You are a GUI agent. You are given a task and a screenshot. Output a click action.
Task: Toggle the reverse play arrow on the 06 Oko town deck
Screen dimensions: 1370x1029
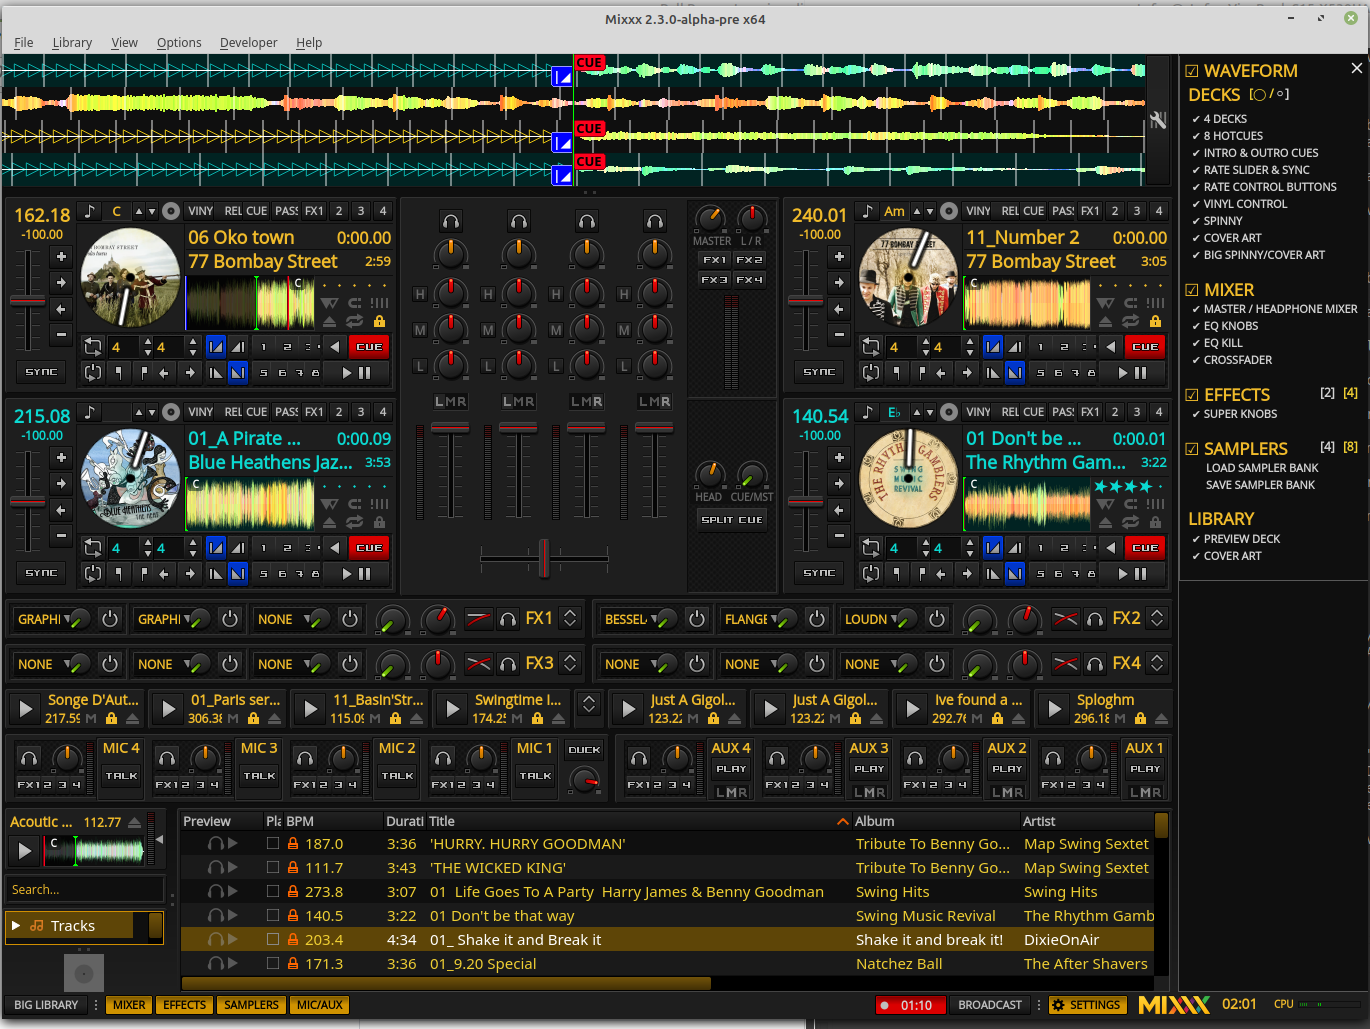click(x=334, y=347)
